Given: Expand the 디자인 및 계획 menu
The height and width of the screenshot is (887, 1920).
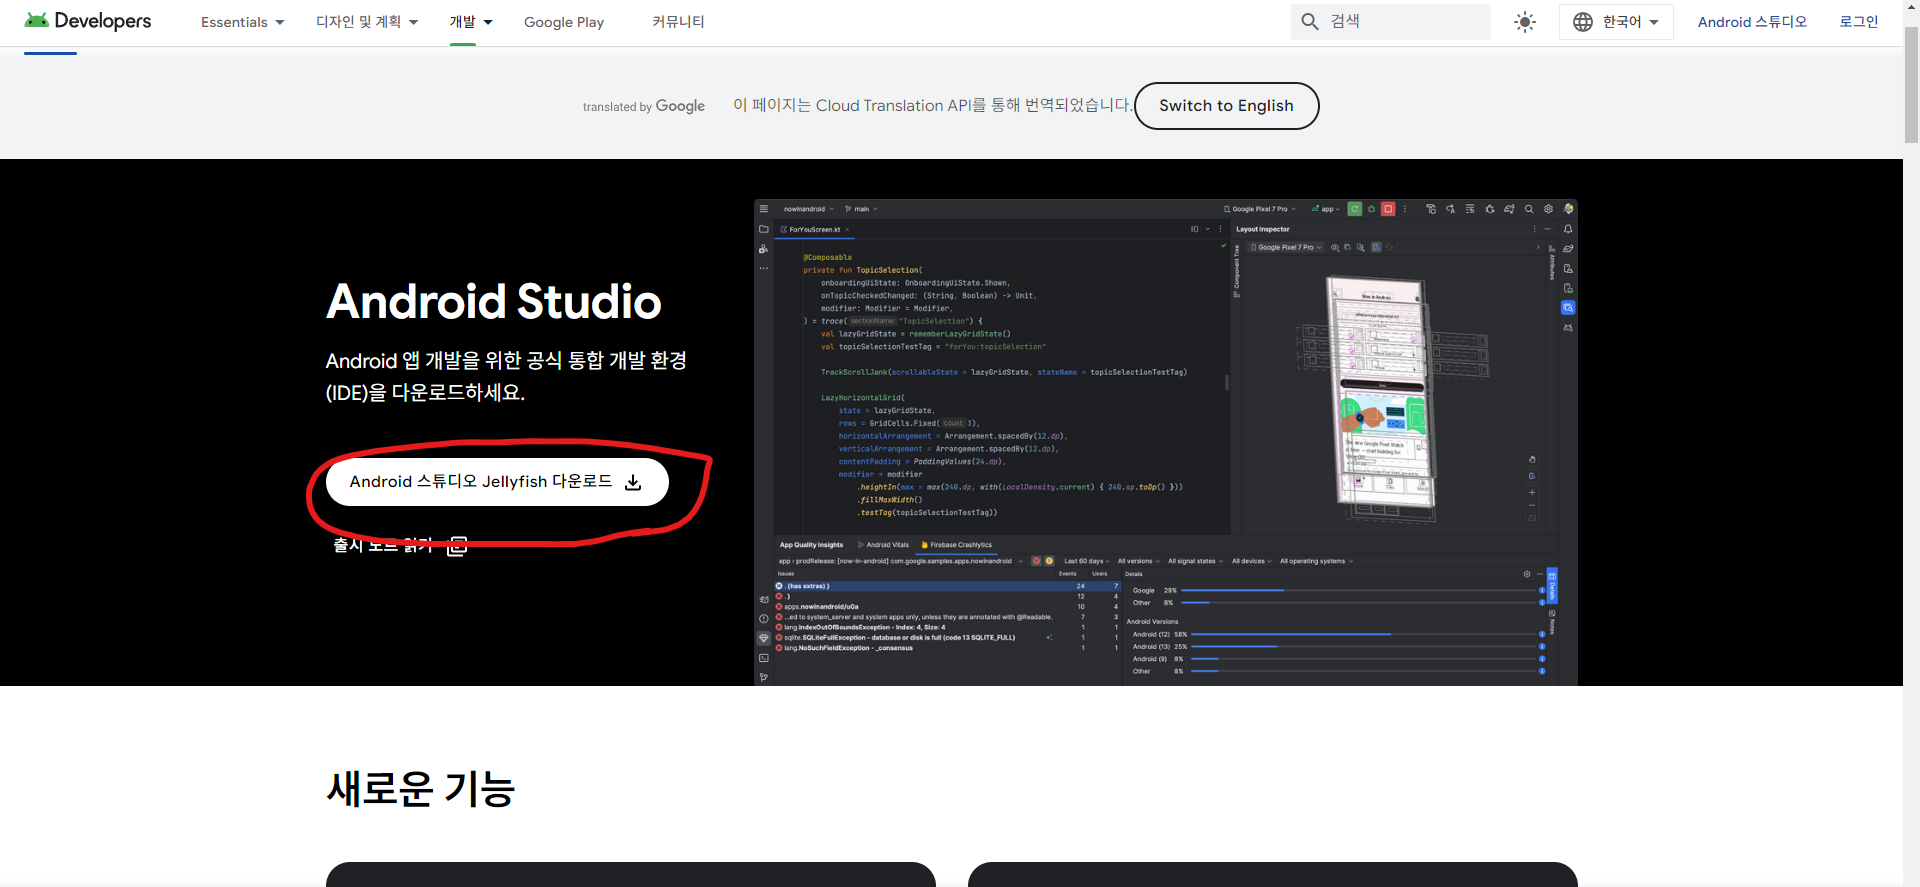Looking at the screenshot, I should click(367, 22).
